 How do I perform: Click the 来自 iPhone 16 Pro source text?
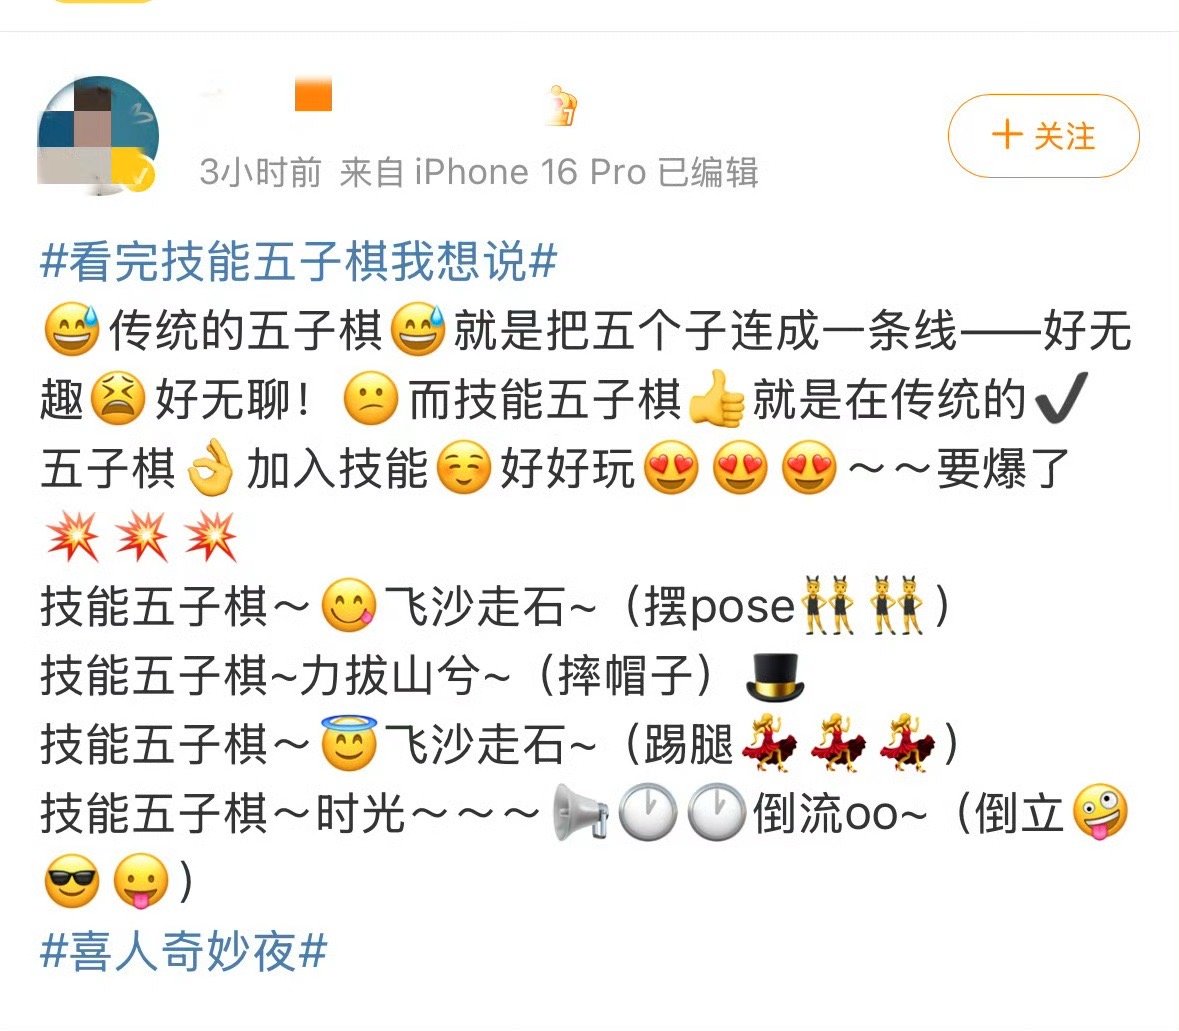tap(493, 173)
